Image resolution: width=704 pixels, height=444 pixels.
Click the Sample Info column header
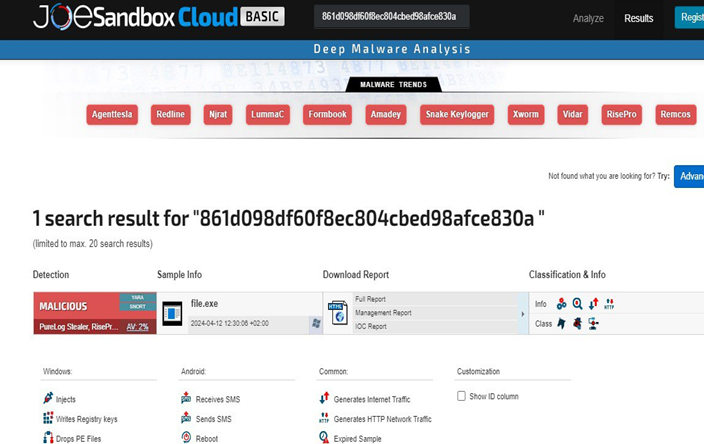pos(179,275)
